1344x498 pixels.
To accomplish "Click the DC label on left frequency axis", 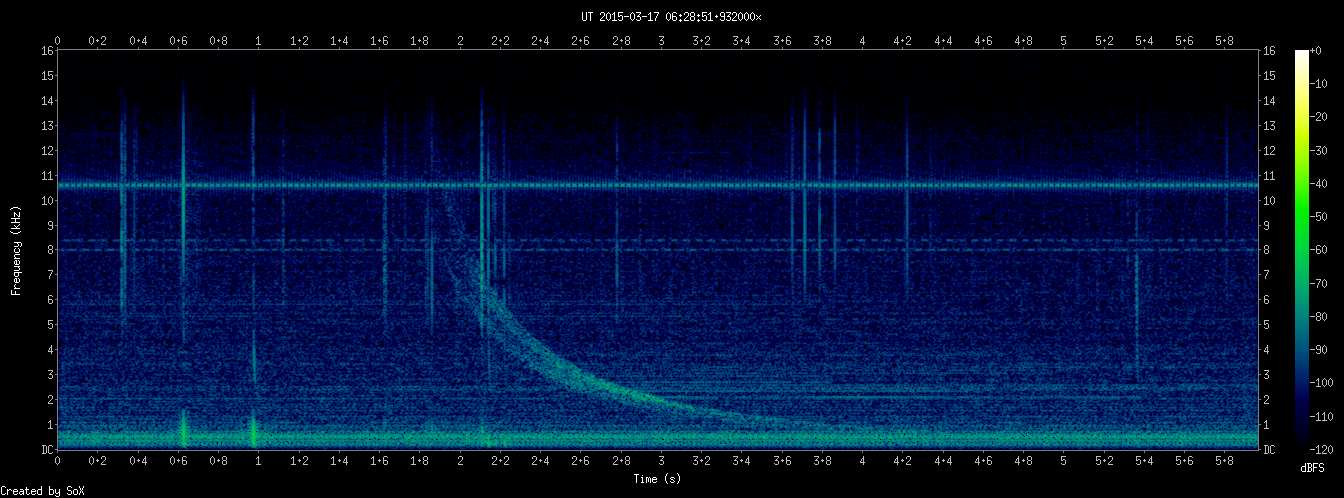I will tap(47, 450).
